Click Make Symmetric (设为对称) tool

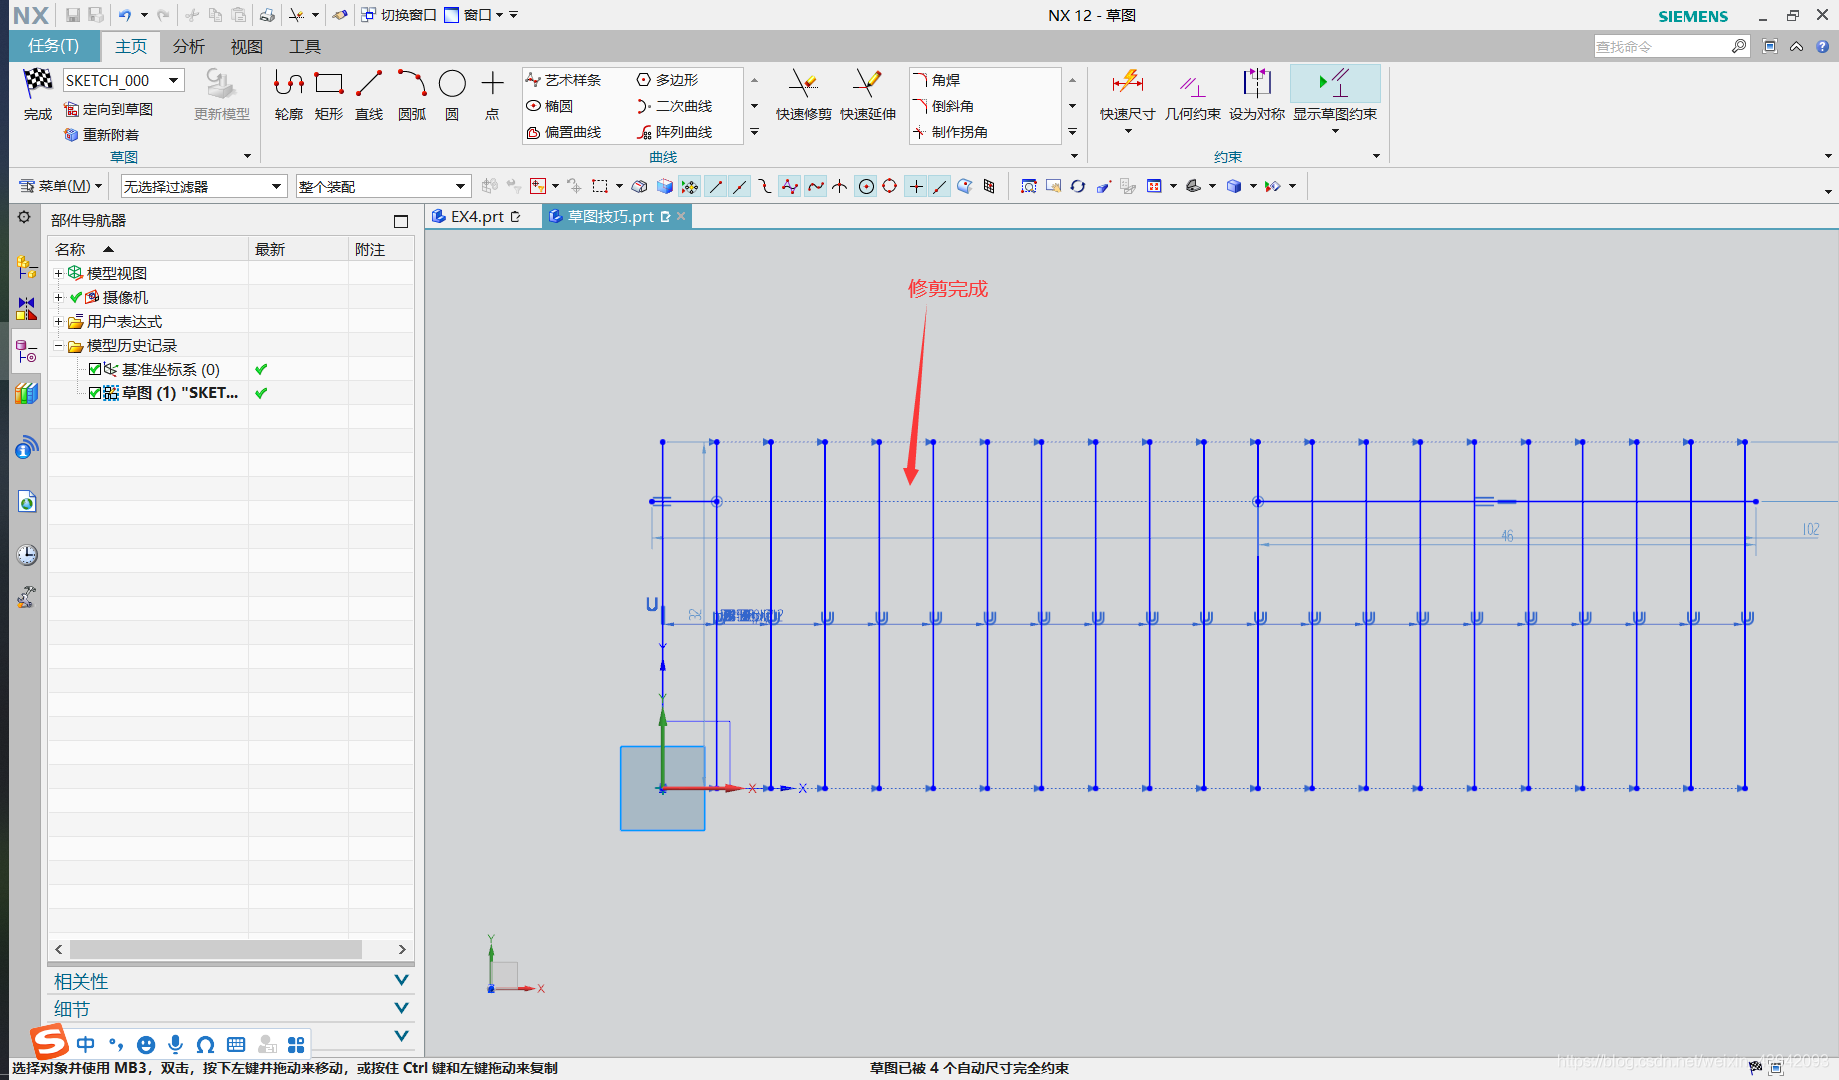(1257, 95)
